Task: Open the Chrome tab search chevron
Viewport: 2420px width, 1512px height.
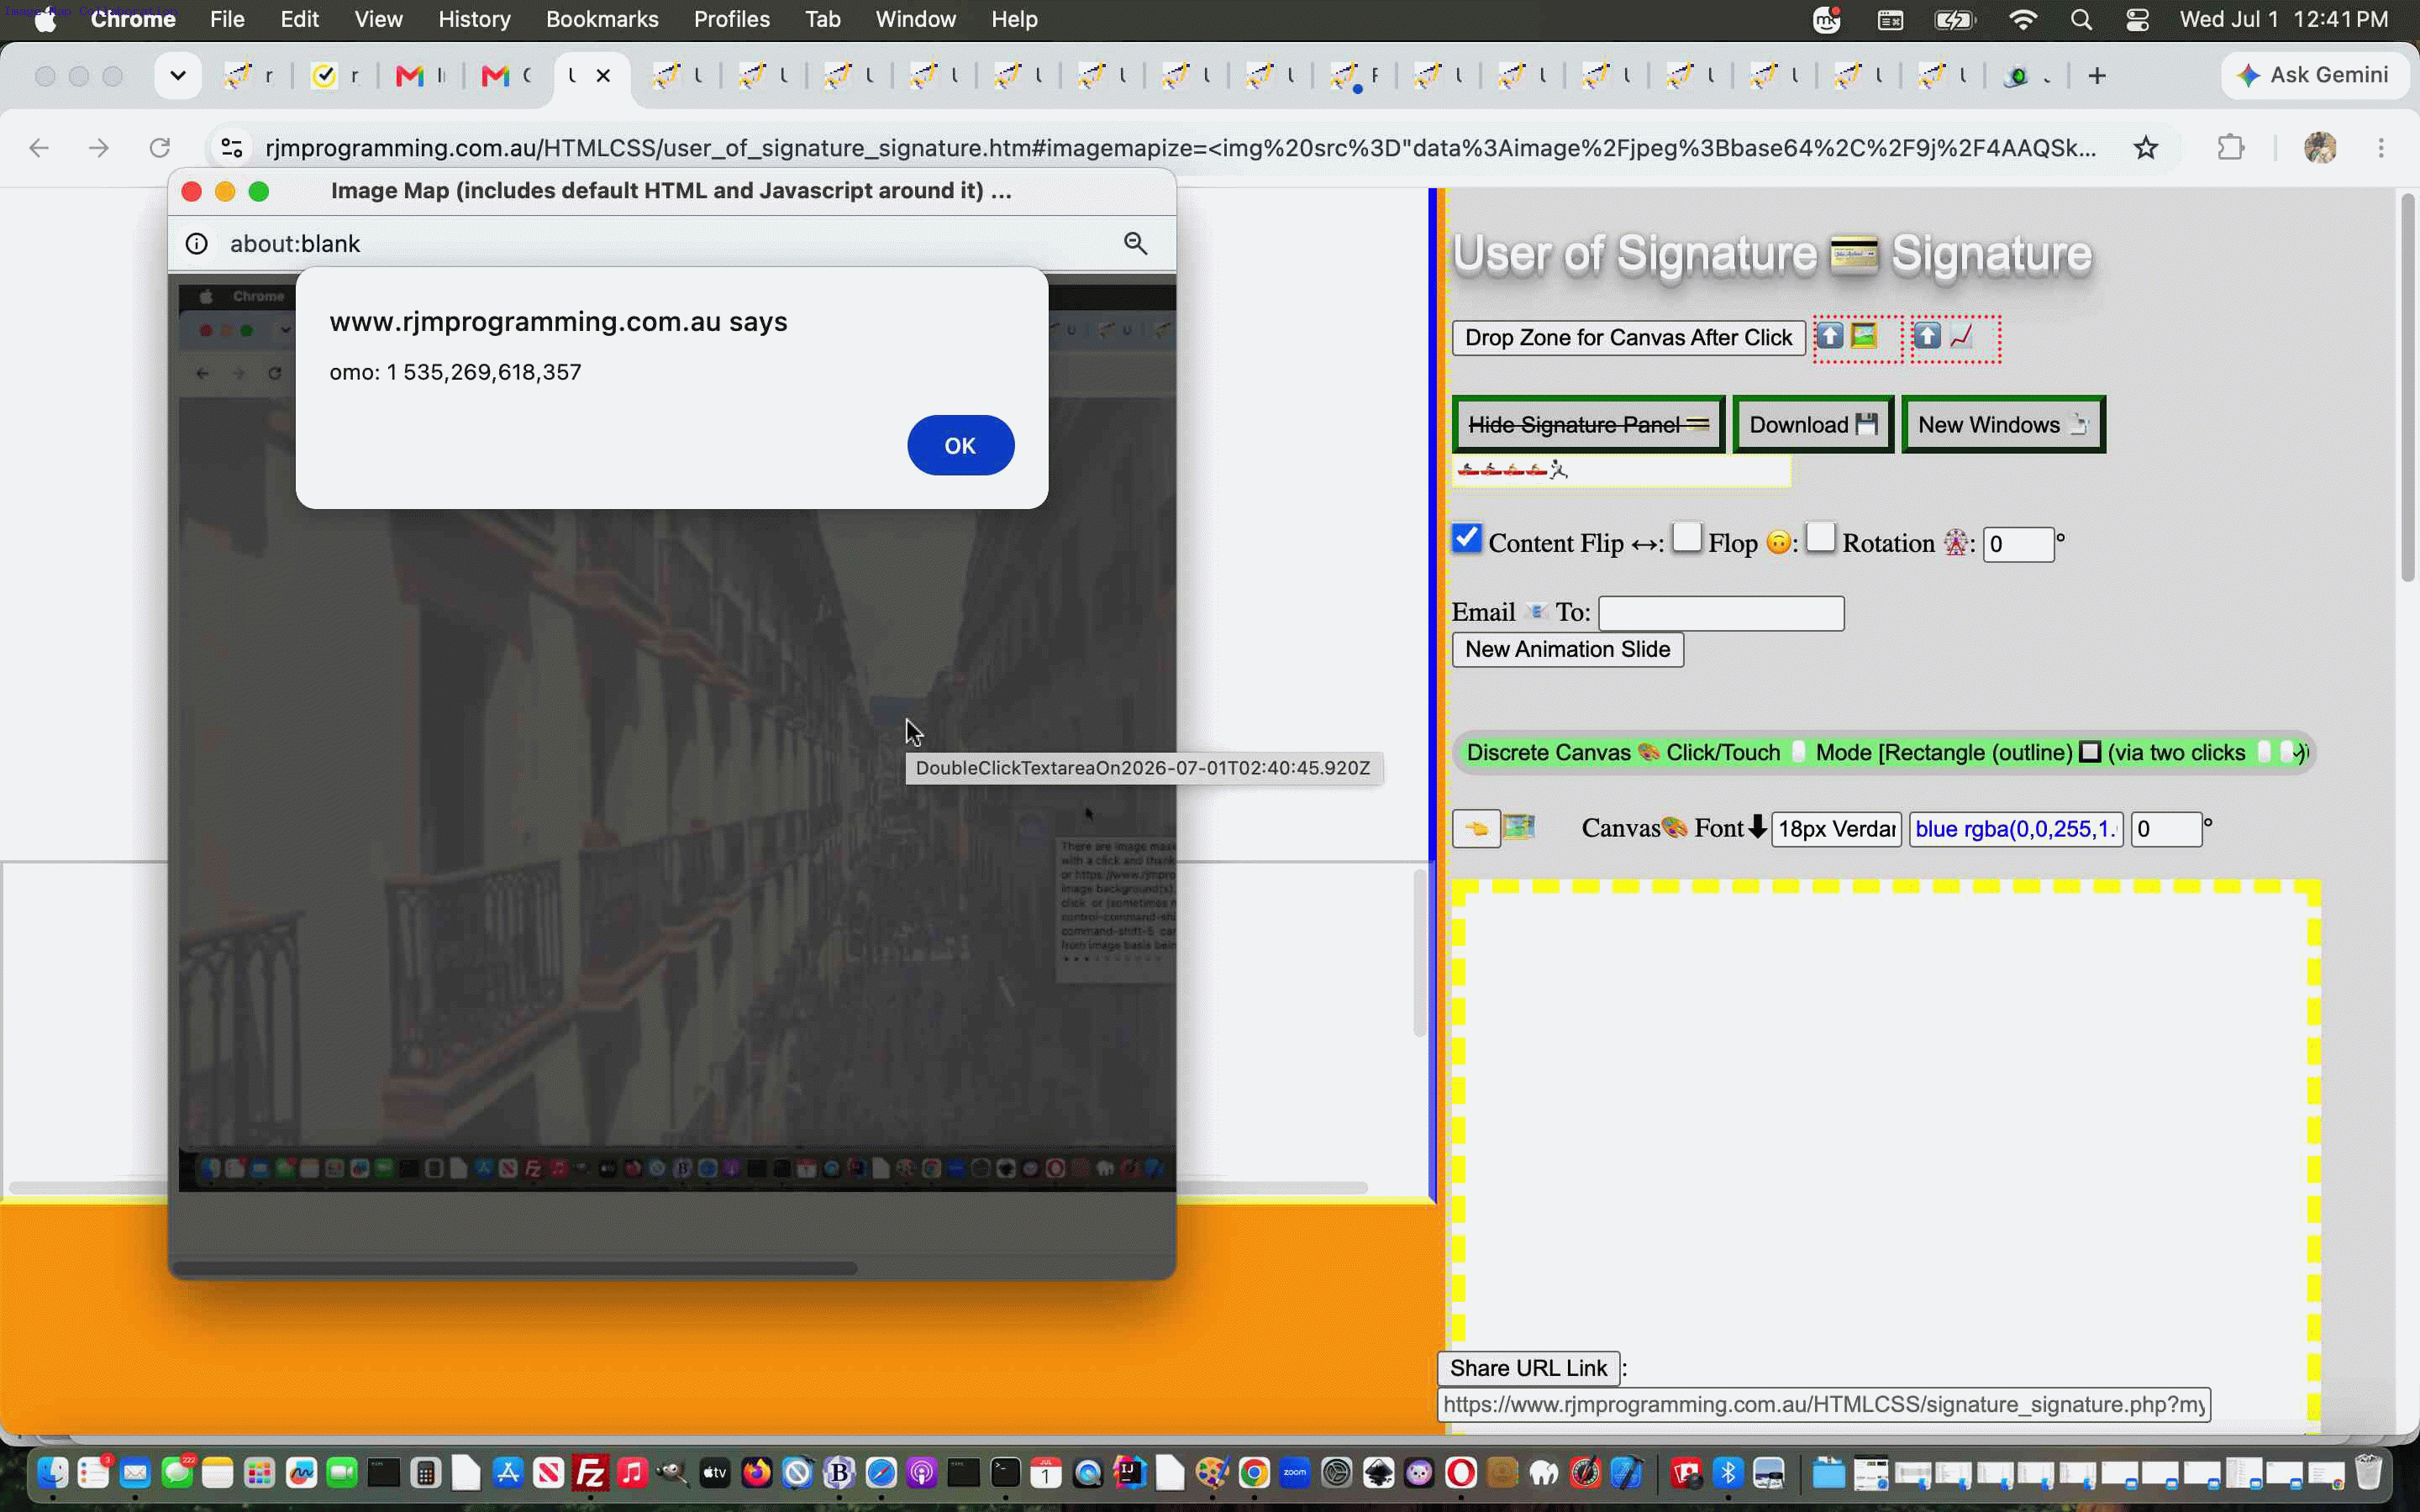Action: 178,76
